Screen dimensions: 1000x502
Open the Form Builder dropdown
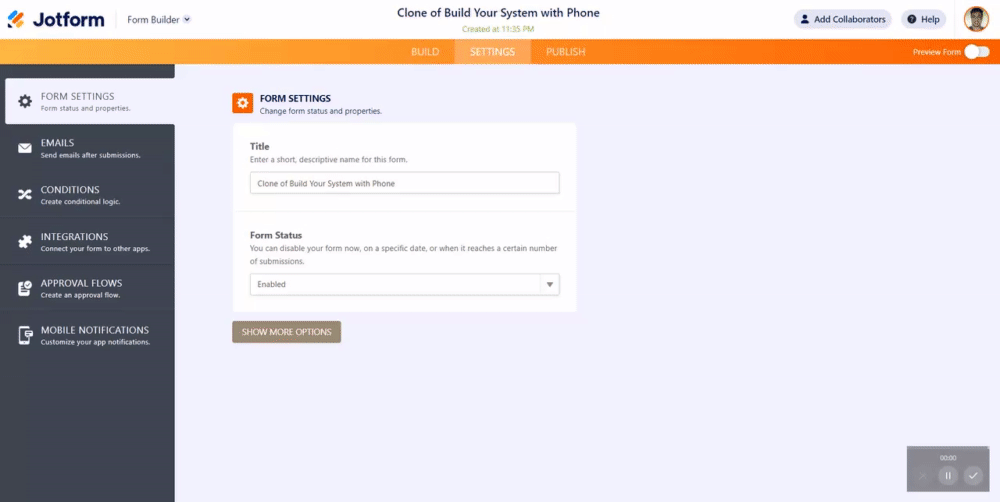coord(159,19)
